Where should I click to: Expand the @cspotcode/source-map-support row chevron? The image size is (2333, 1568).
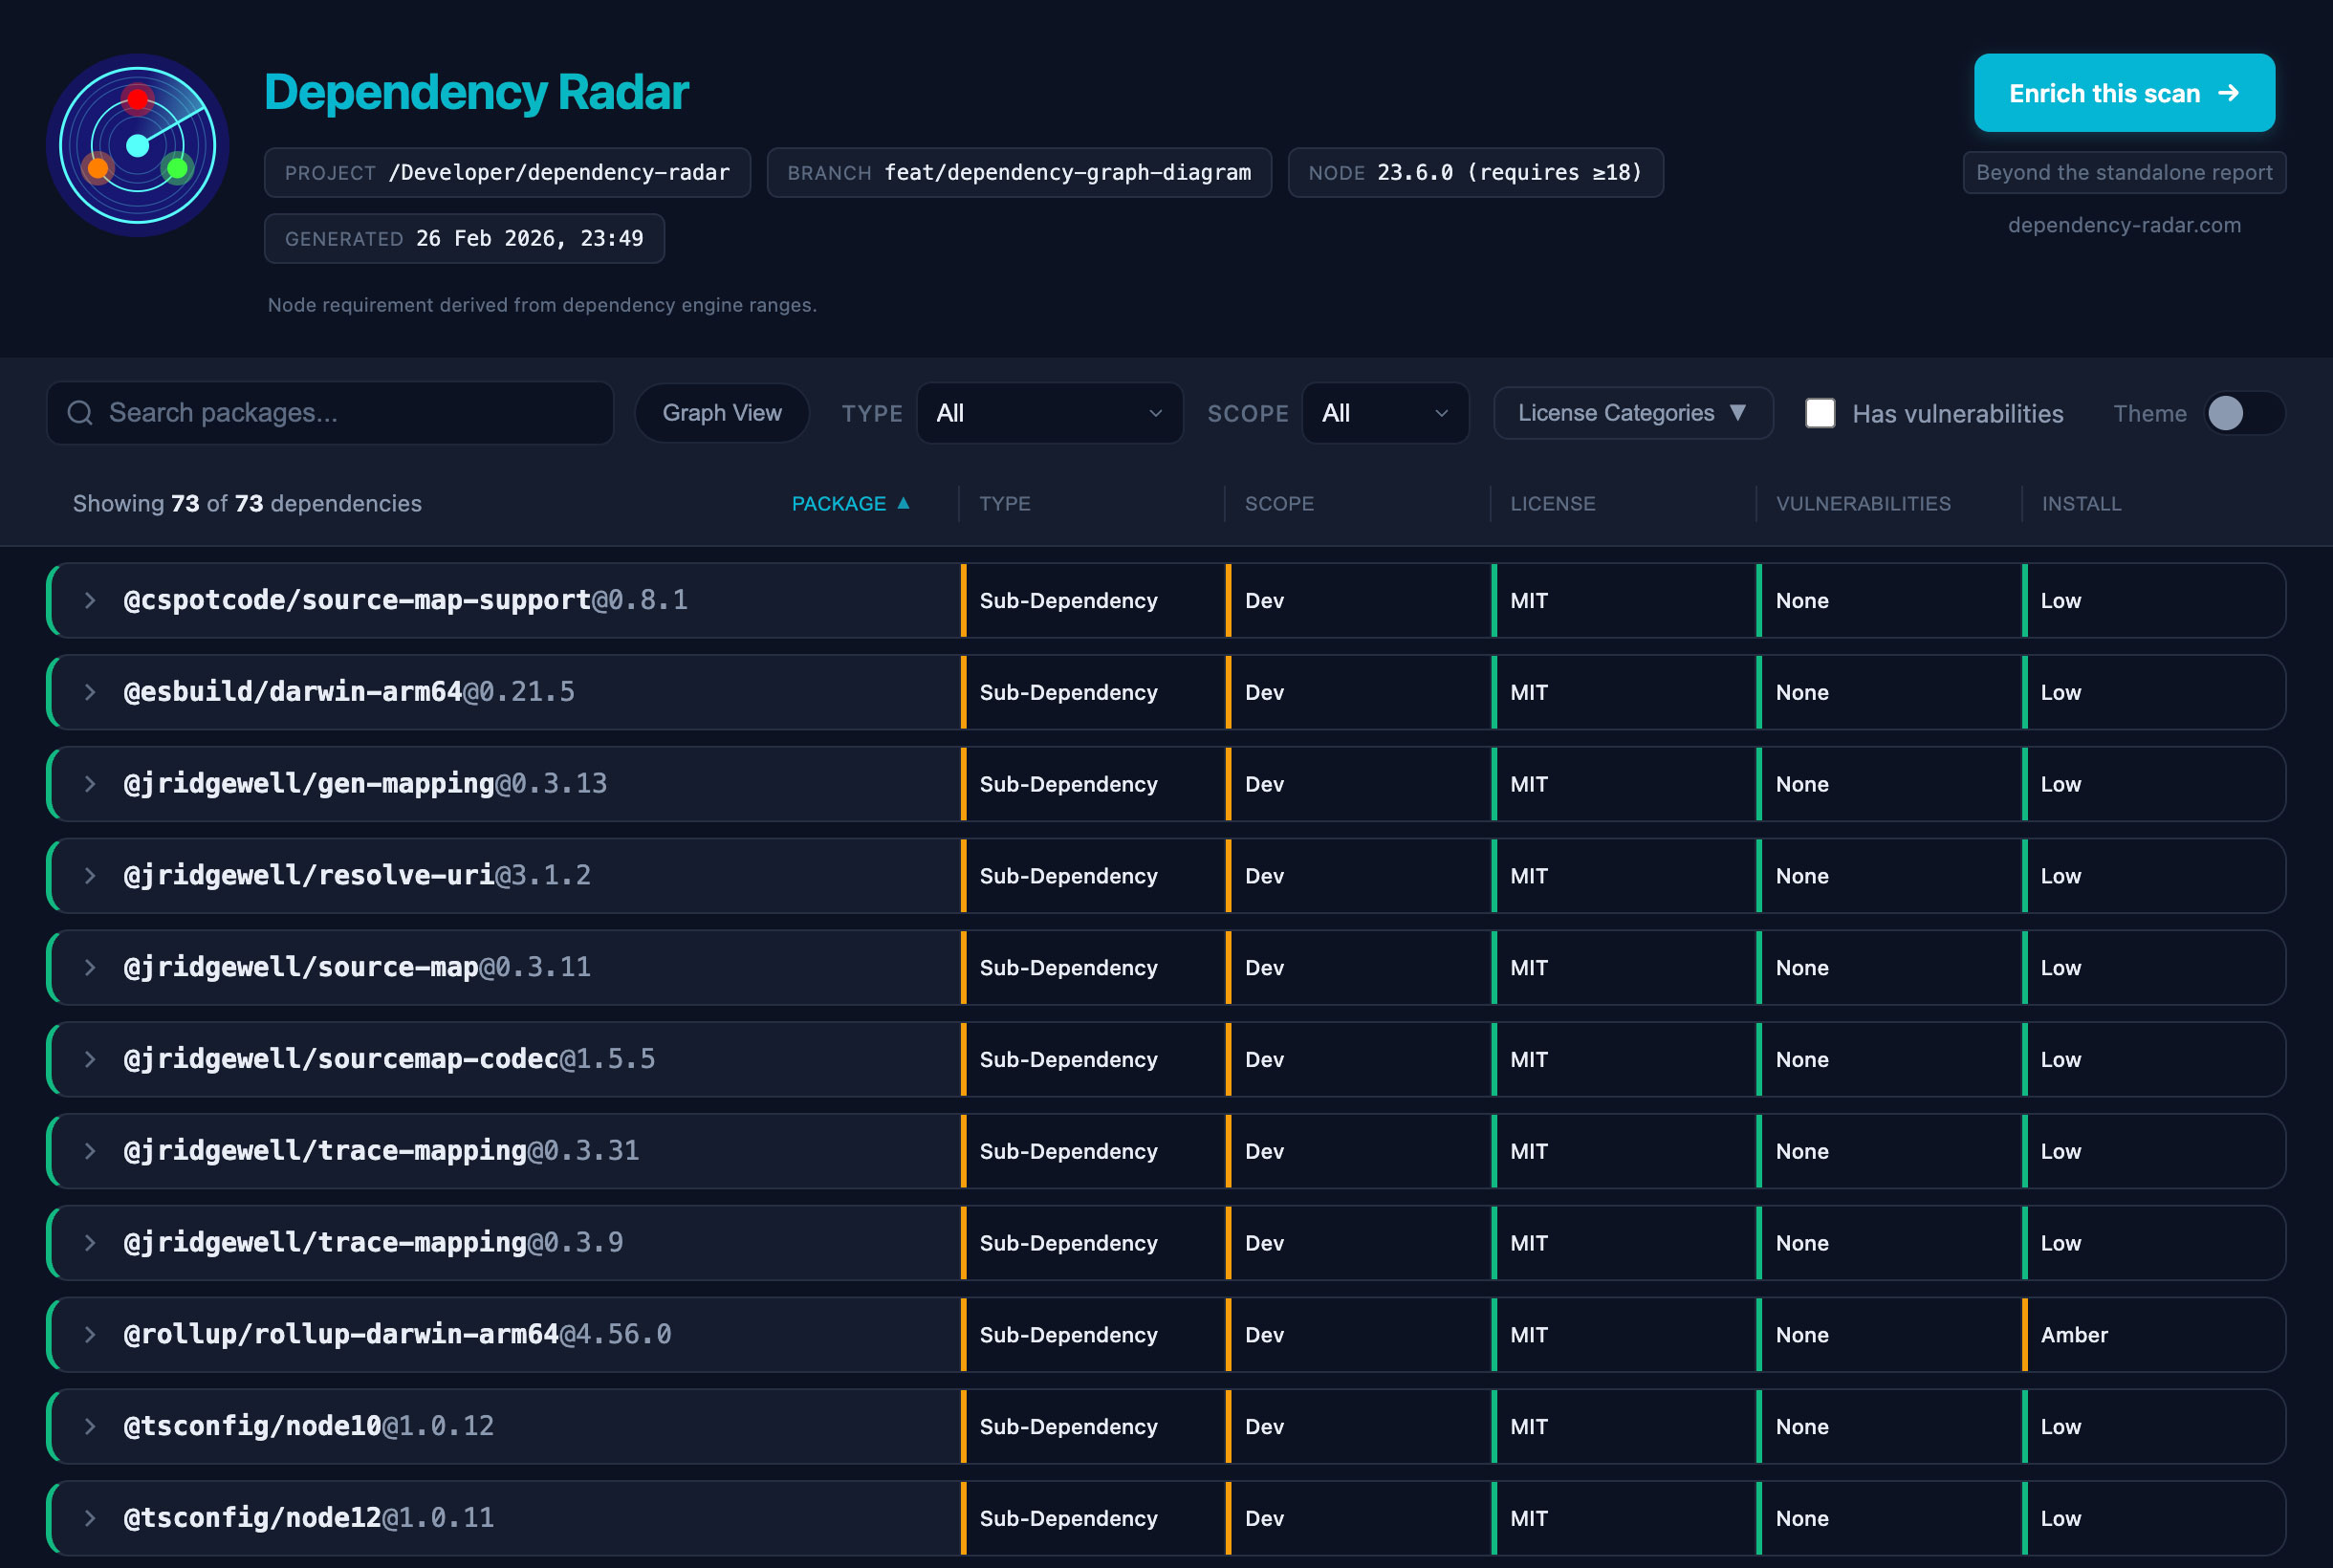(x=90, y=600)
